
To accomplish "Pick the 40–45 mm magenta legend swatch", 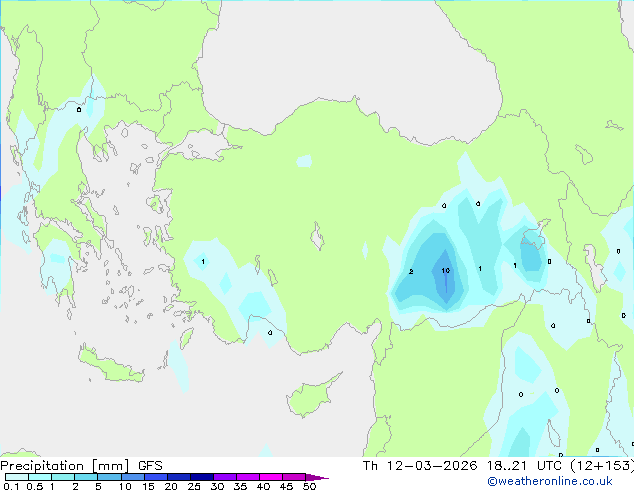I will tap(271, 477).
